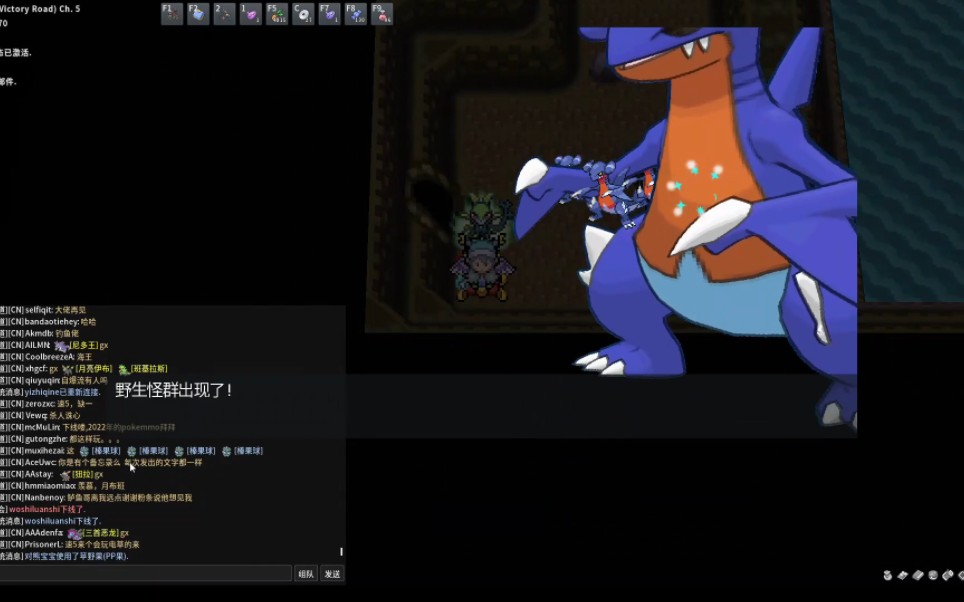The image size is (964, 602).
Task: Click the red woshiluanshi下线了 message
Action: point(47,509)
